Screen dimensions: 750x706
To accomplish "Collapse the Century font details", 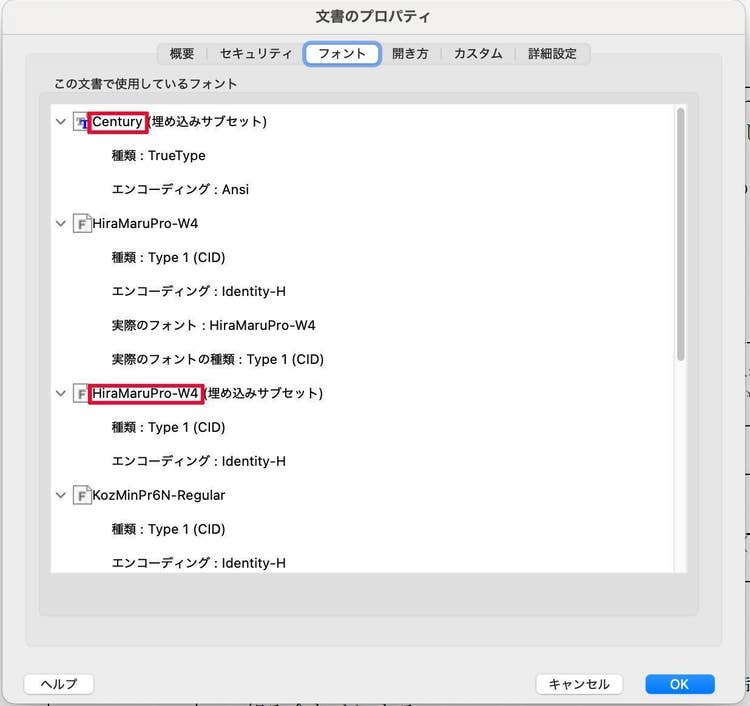I will (x=61, y=122).
